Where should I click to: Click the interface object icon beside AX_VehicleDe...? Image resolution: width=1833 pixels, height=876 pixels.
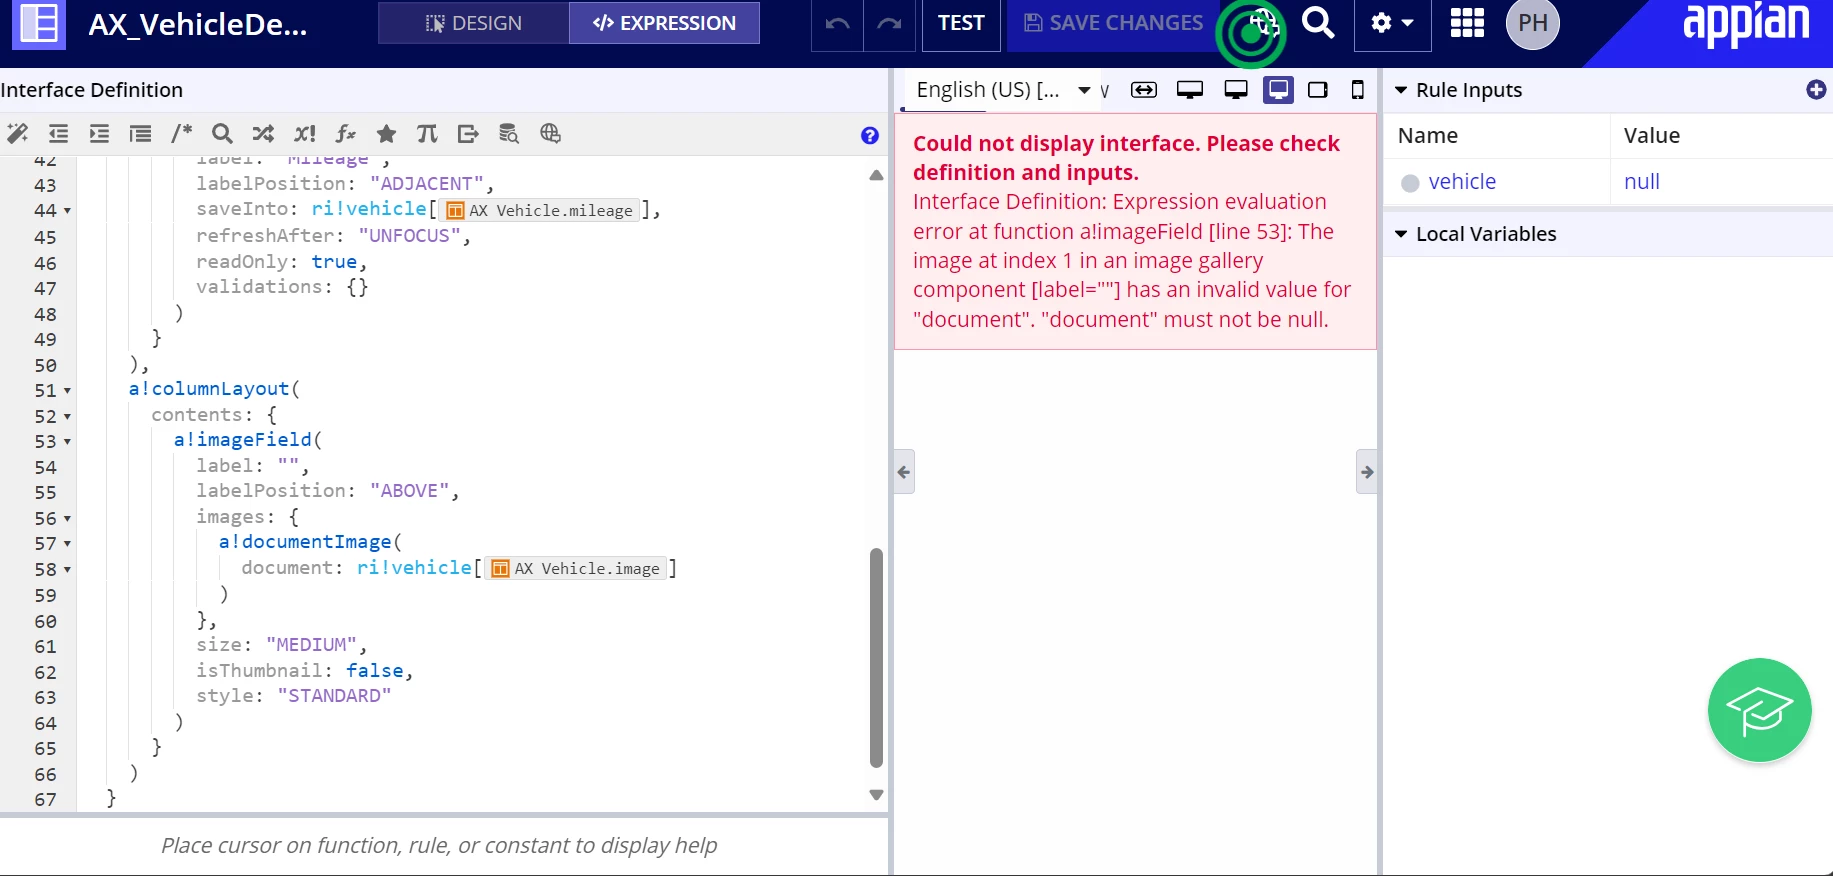click(38, 23)
